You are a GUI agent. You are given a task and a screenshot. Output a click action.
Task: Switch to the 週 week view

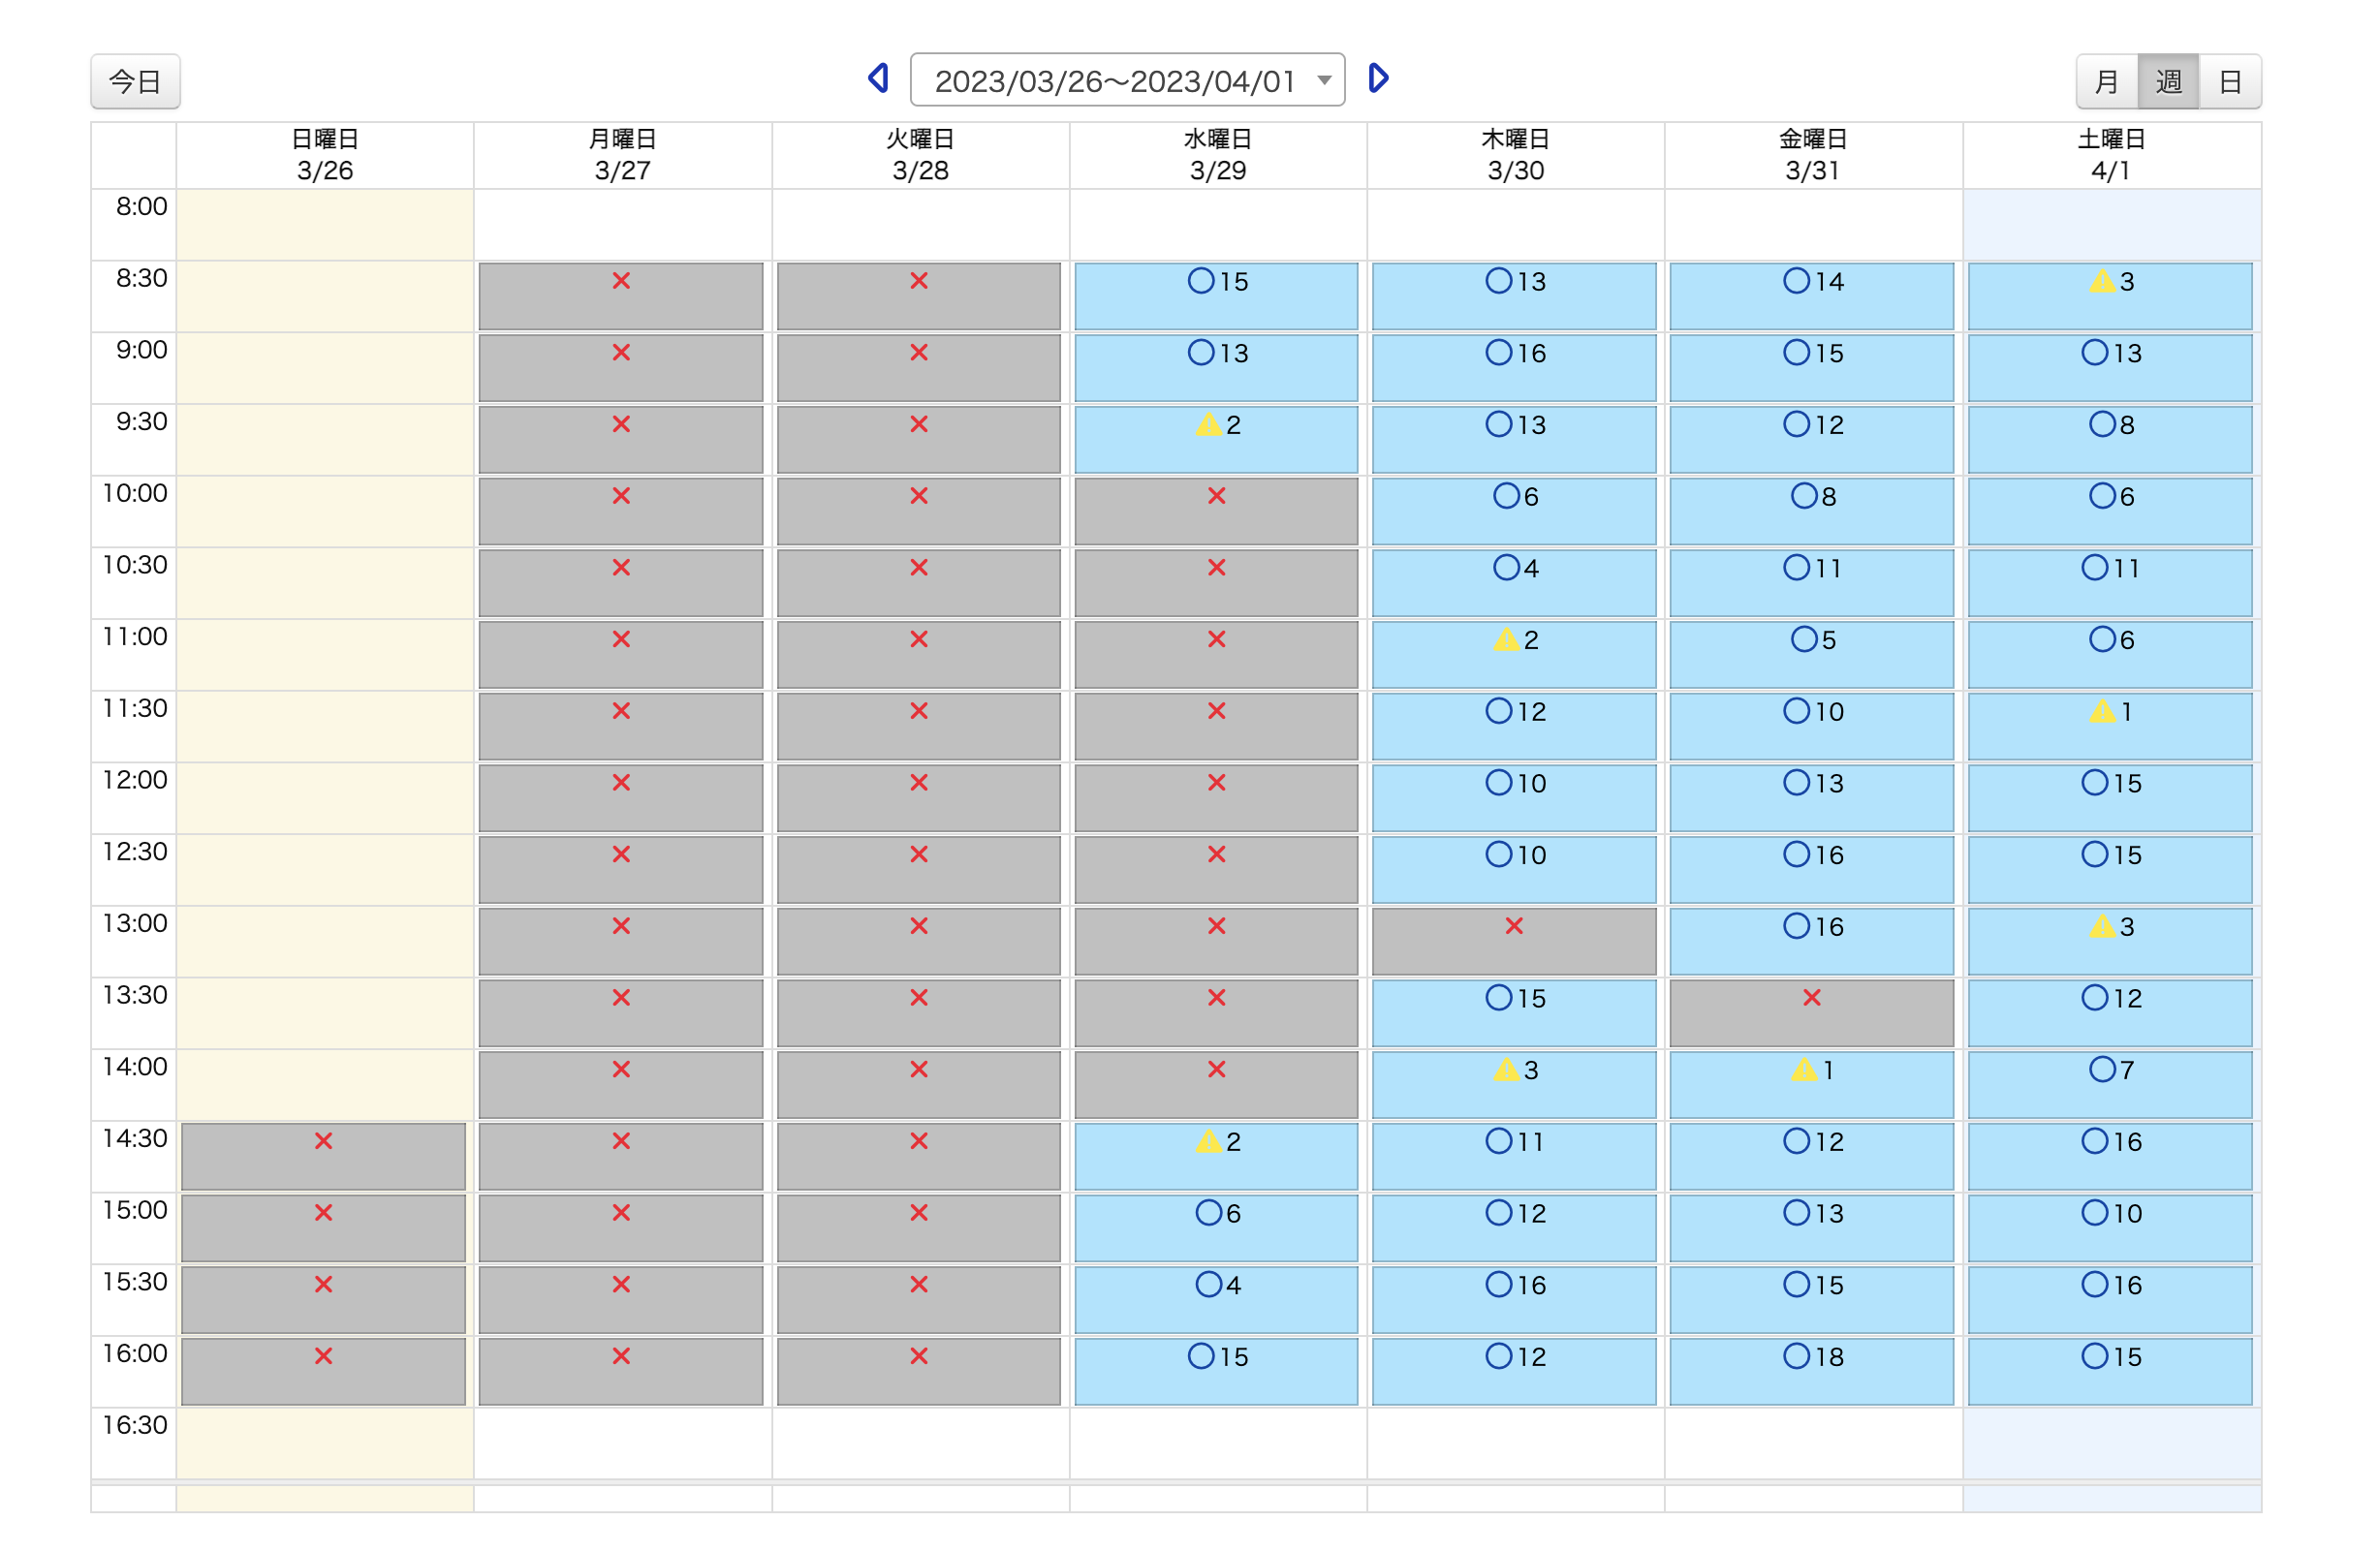(2167, 81)
